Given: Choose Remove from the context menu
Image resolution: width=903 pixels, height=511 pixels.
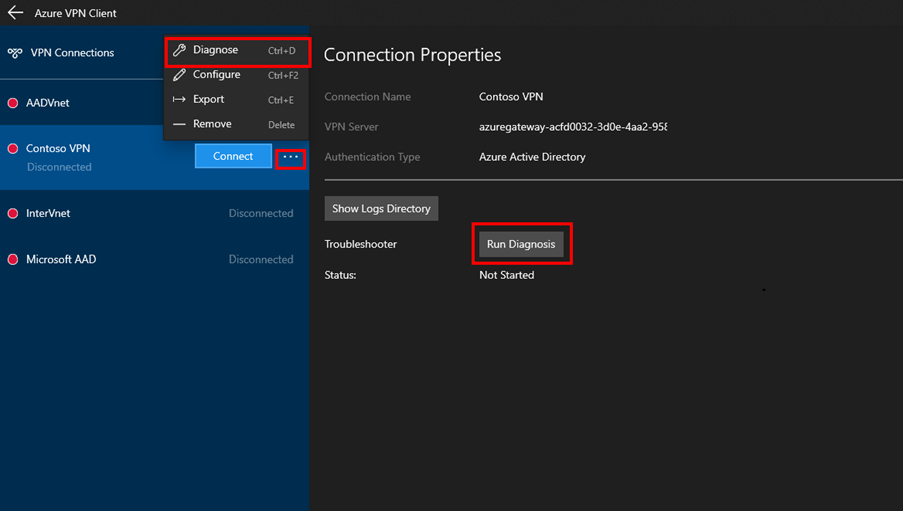Looking at the screenshot, I should [x=237, y=124].
